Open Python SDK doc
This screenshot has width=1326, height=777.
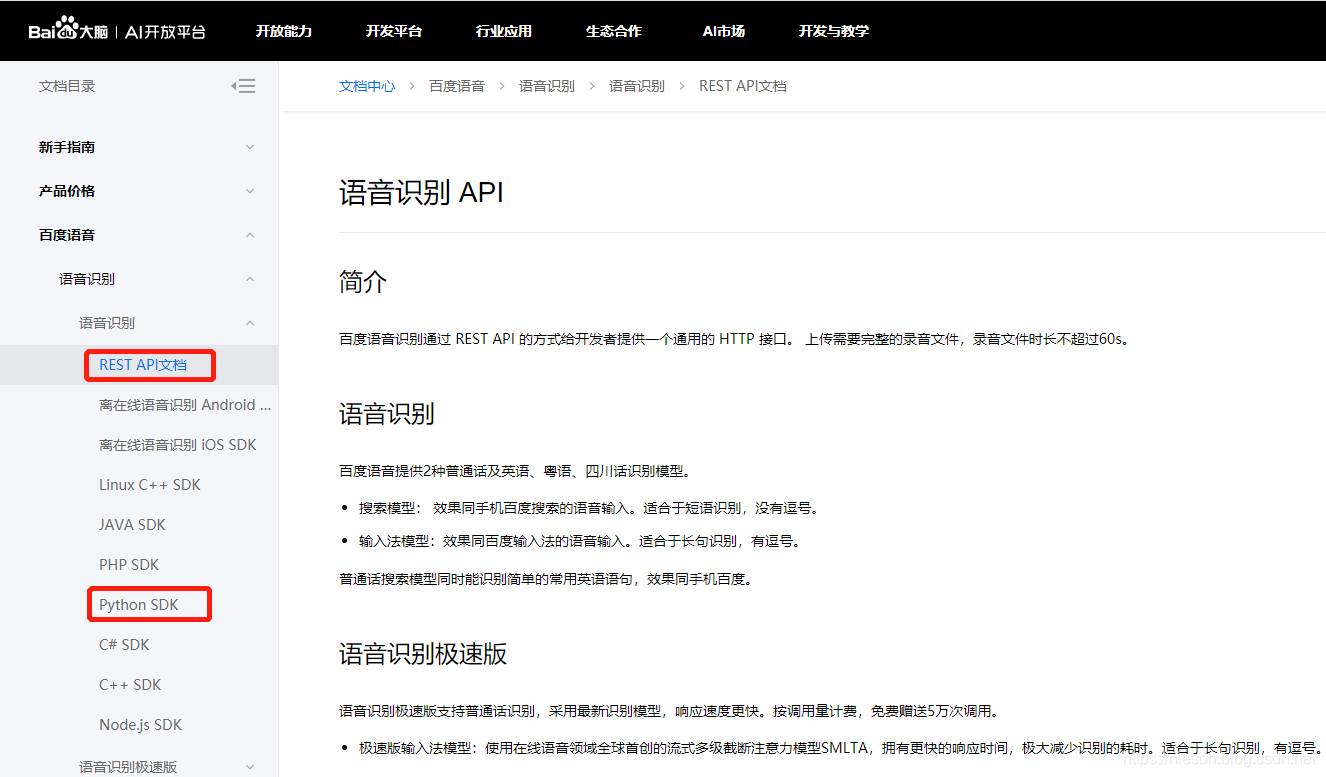pos(139,605)
